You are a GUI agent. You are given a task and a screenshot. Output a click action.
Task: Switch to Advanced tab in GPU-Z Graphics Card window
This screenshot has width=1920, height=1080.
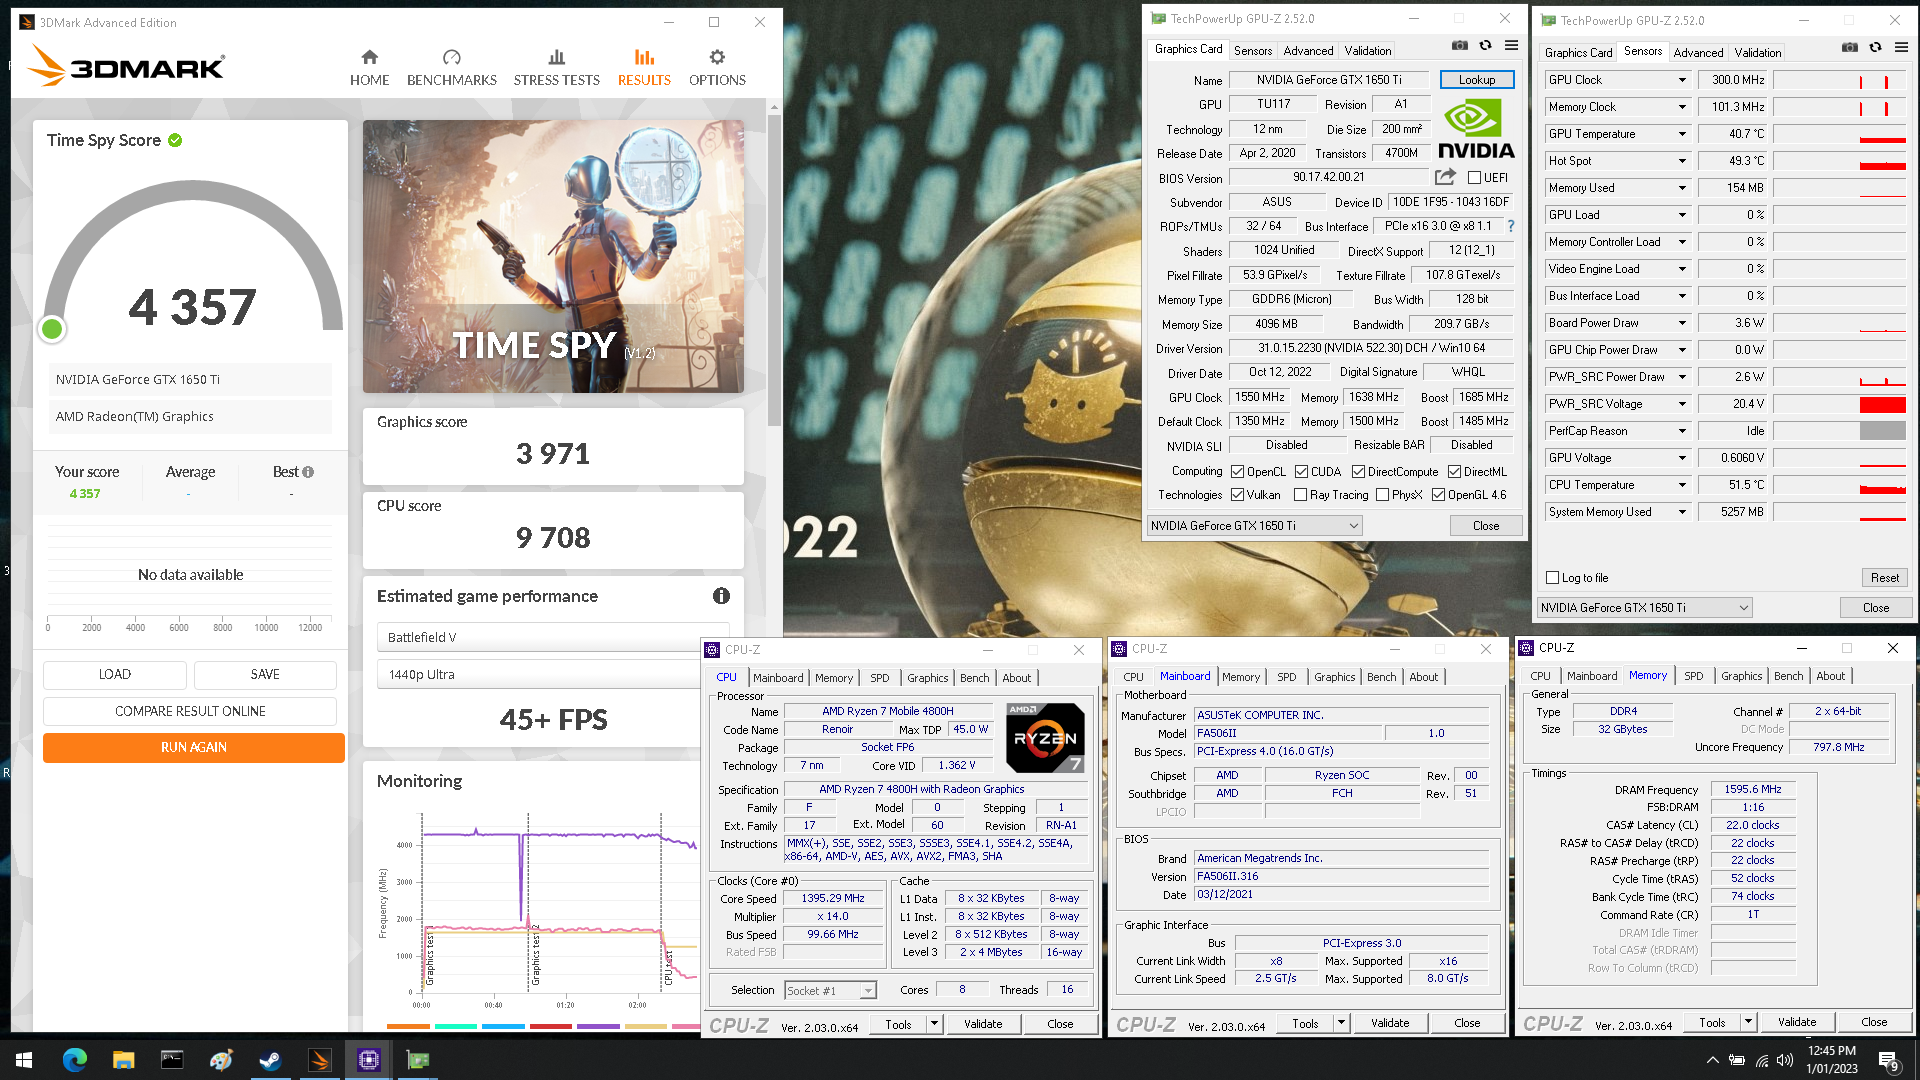(1308, 51)
